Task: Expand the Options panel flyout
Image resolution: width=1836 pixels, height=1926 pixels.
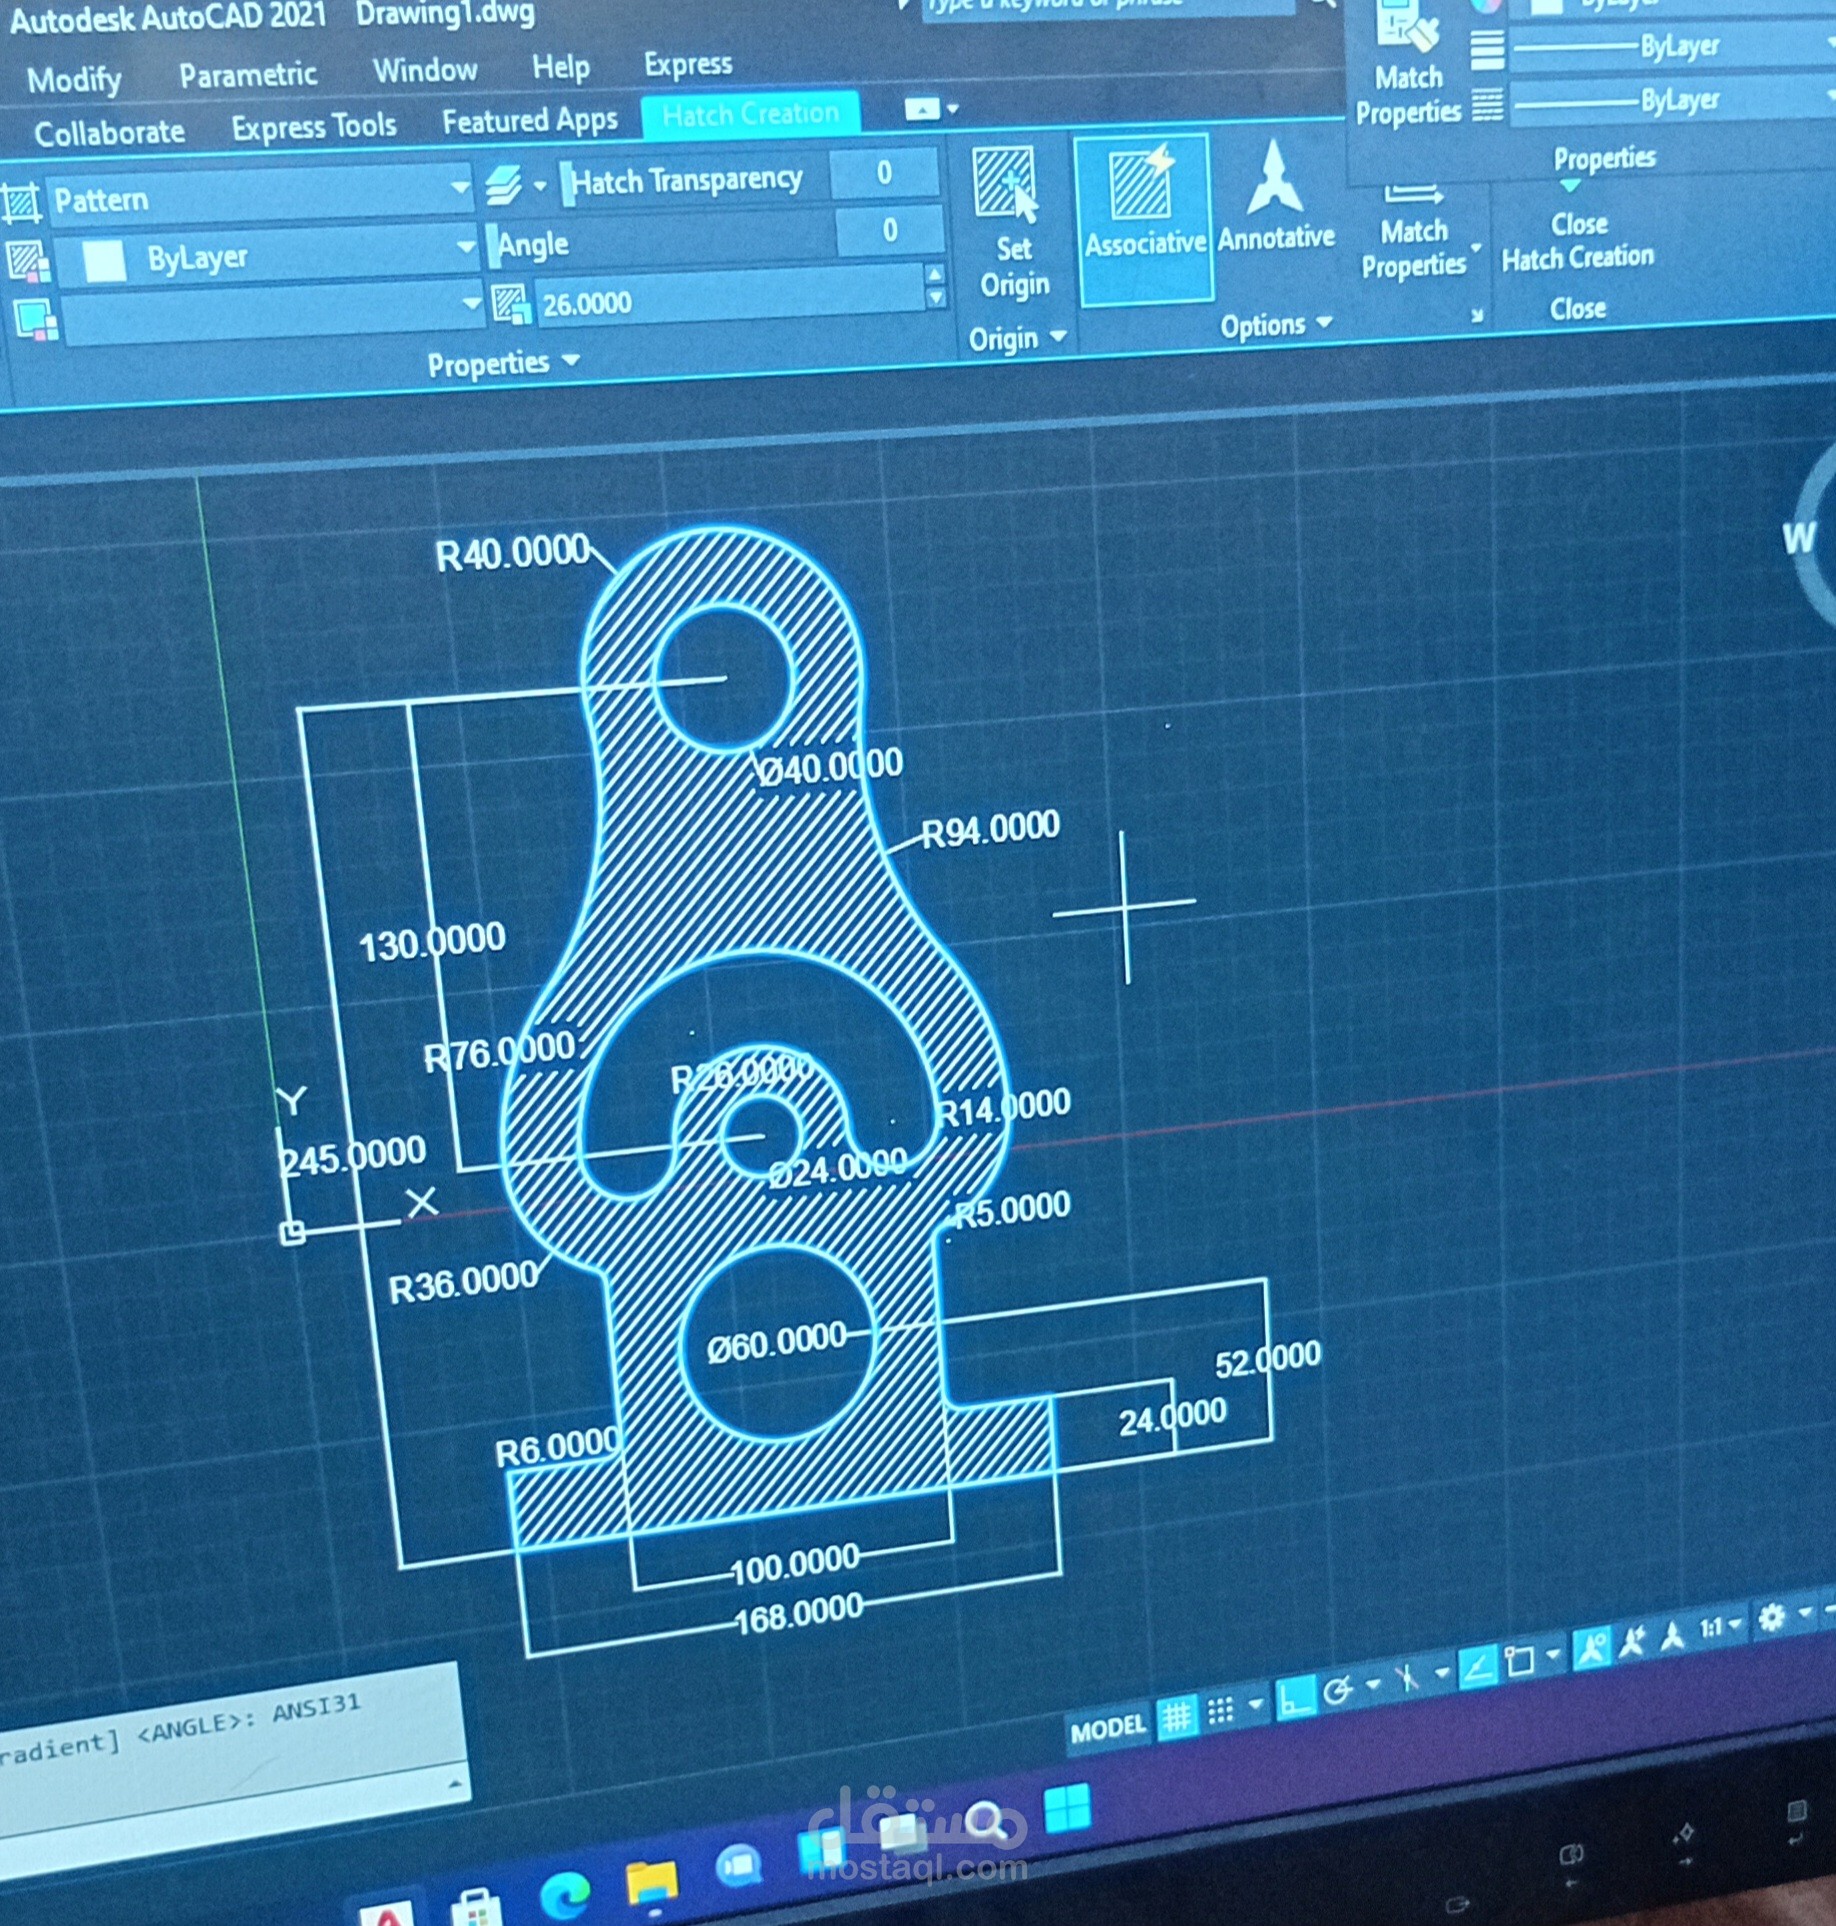Action: (x=1276, y=324)
